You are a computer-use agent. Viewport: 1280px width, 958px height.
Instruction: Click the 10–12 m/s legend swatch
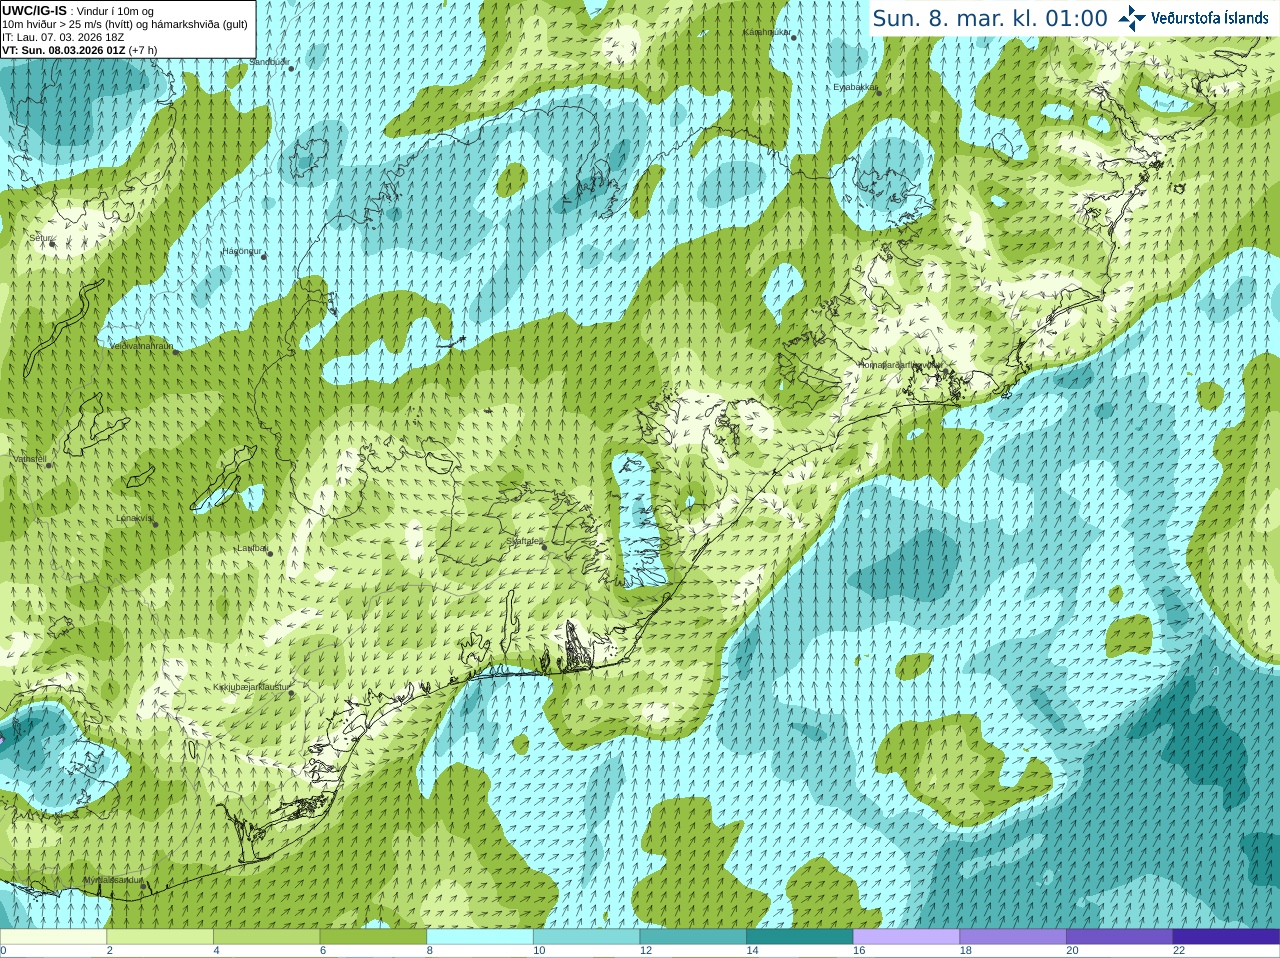pyautogui.click(x=586, y=937)
